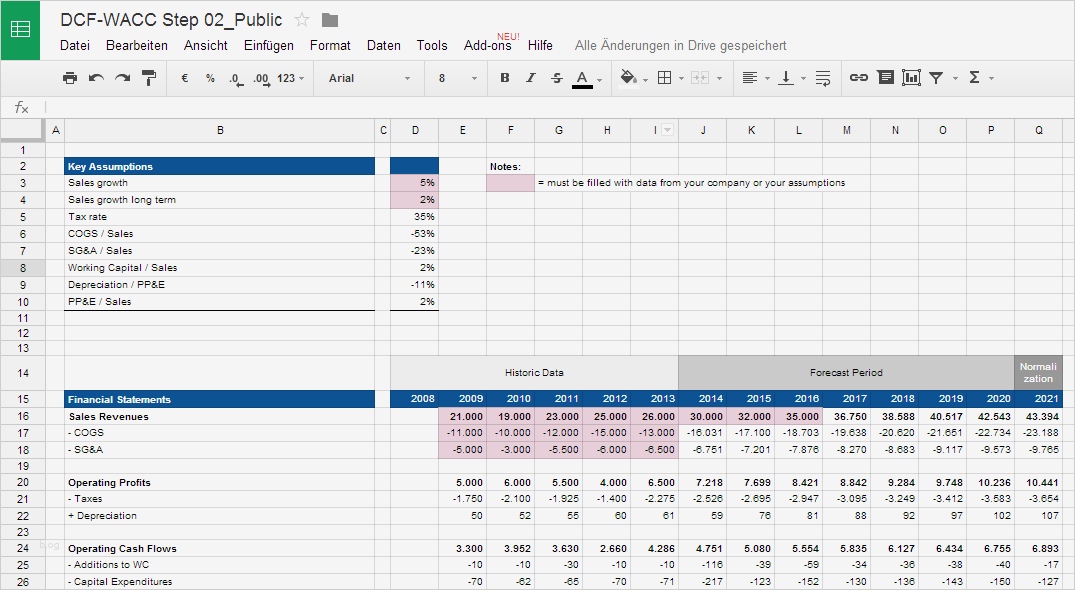Click the Google Sheets home logo
The image size is (1075, 590).
pos(20,30)
